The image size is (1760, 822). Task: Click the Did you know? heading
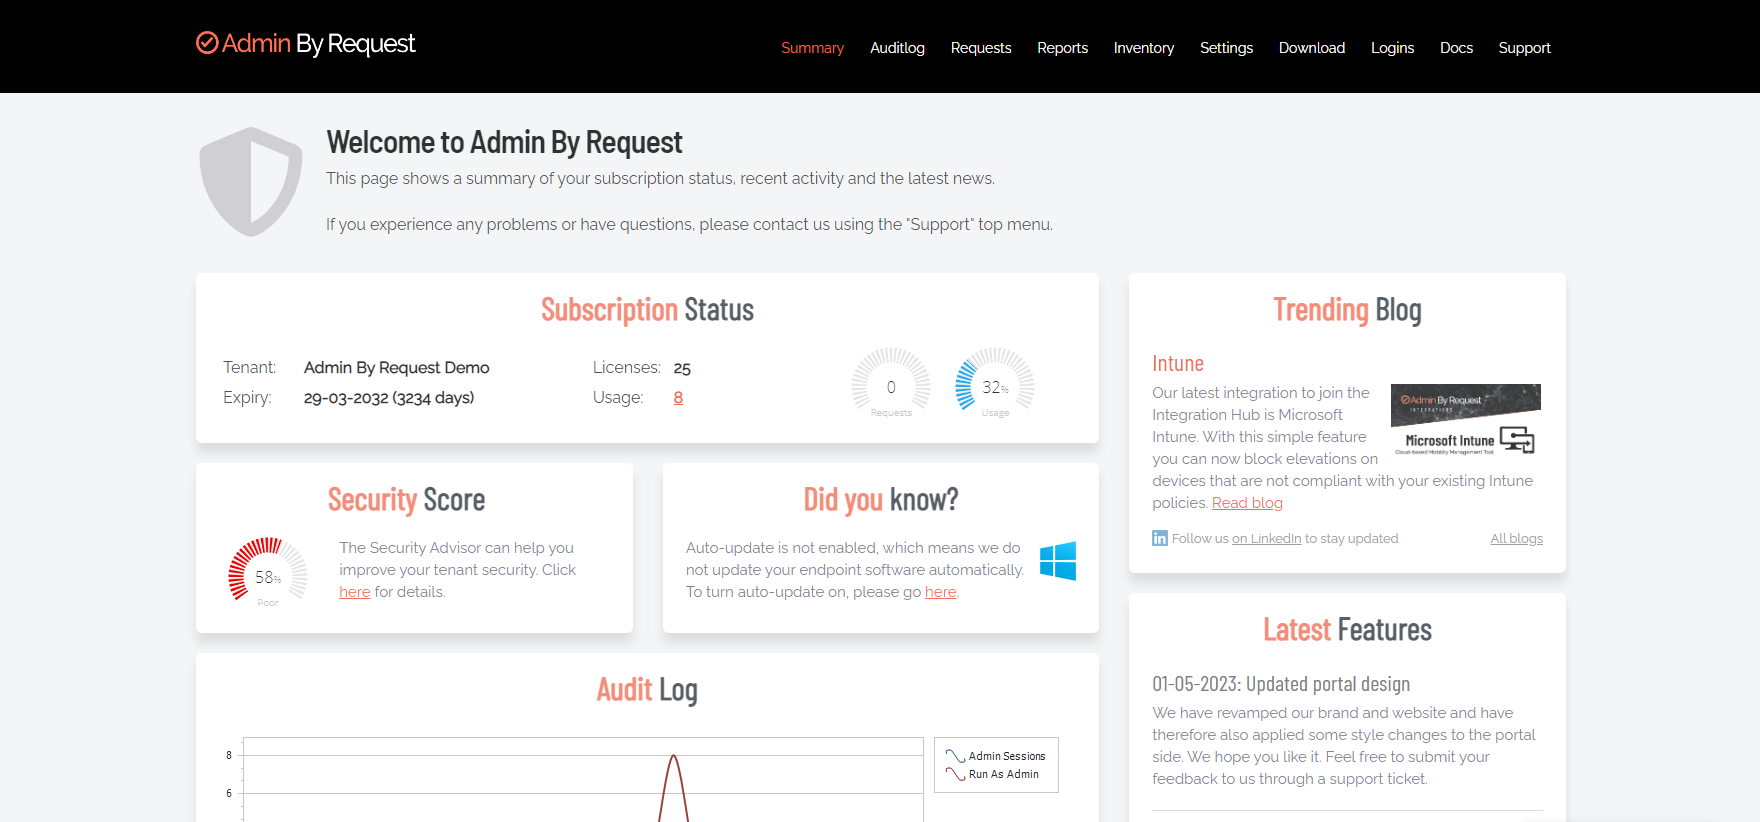(881, 500)
